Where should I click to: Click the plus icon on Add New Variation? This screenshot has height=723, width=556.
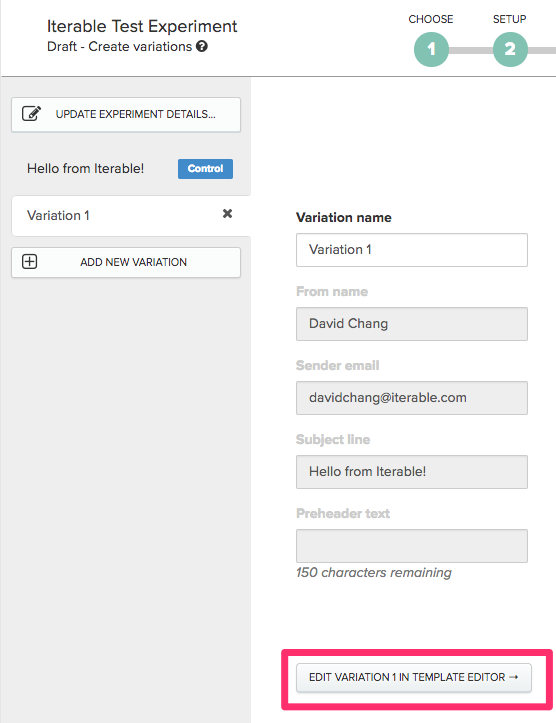[30, 261]
